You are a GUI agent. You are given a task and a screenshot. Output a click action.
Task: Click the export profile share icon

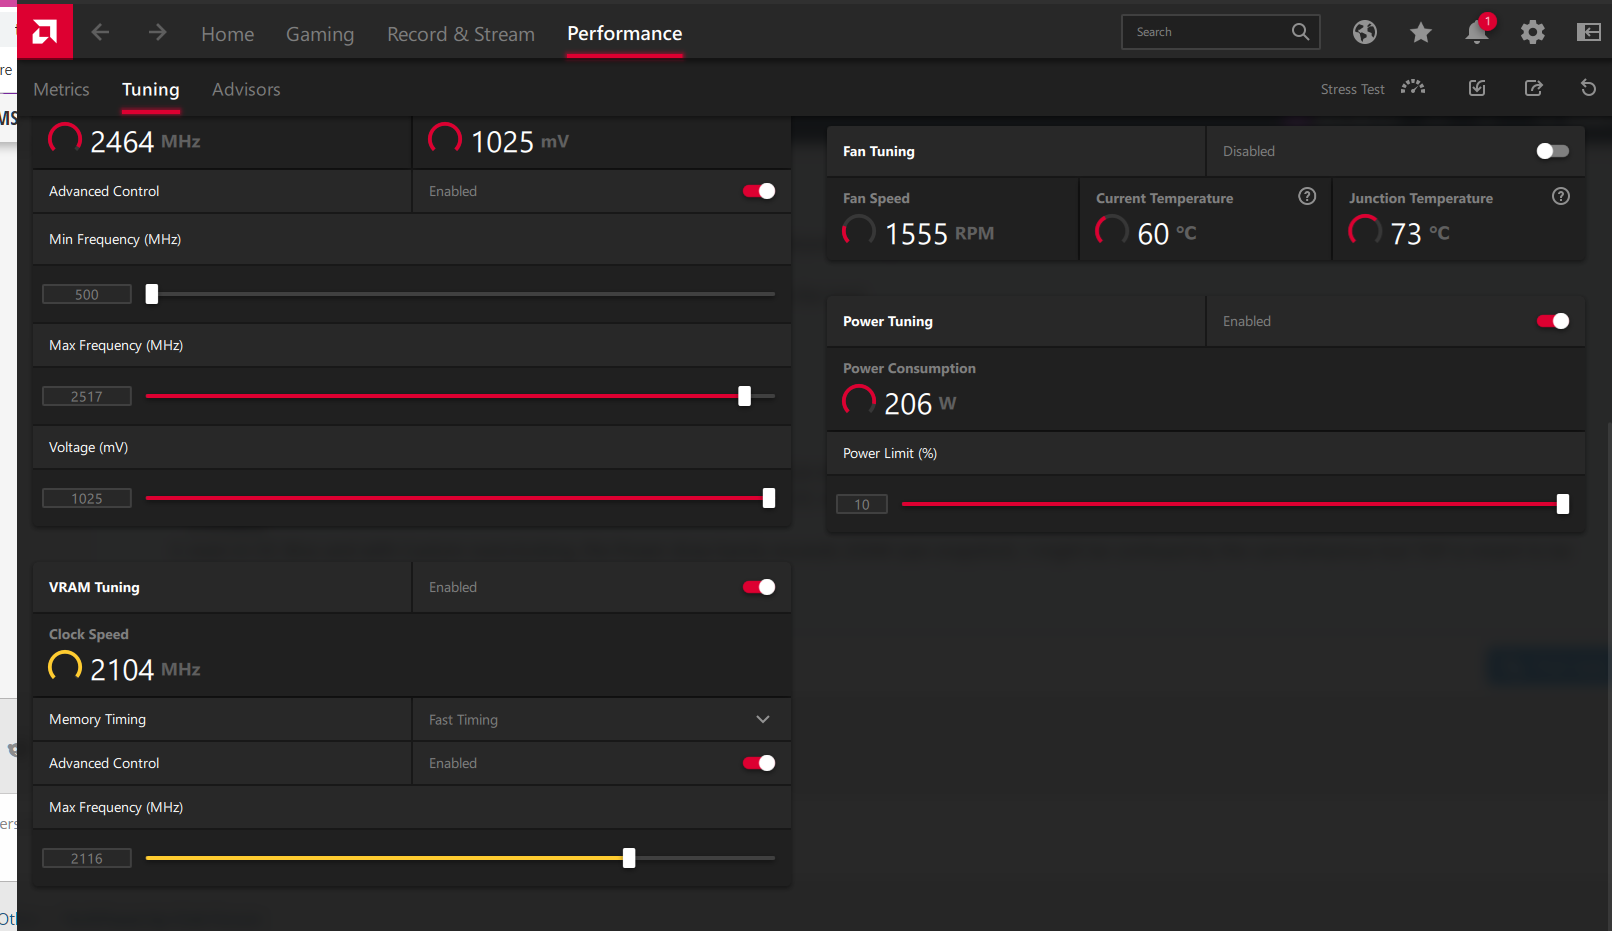tap(1533, 88)
